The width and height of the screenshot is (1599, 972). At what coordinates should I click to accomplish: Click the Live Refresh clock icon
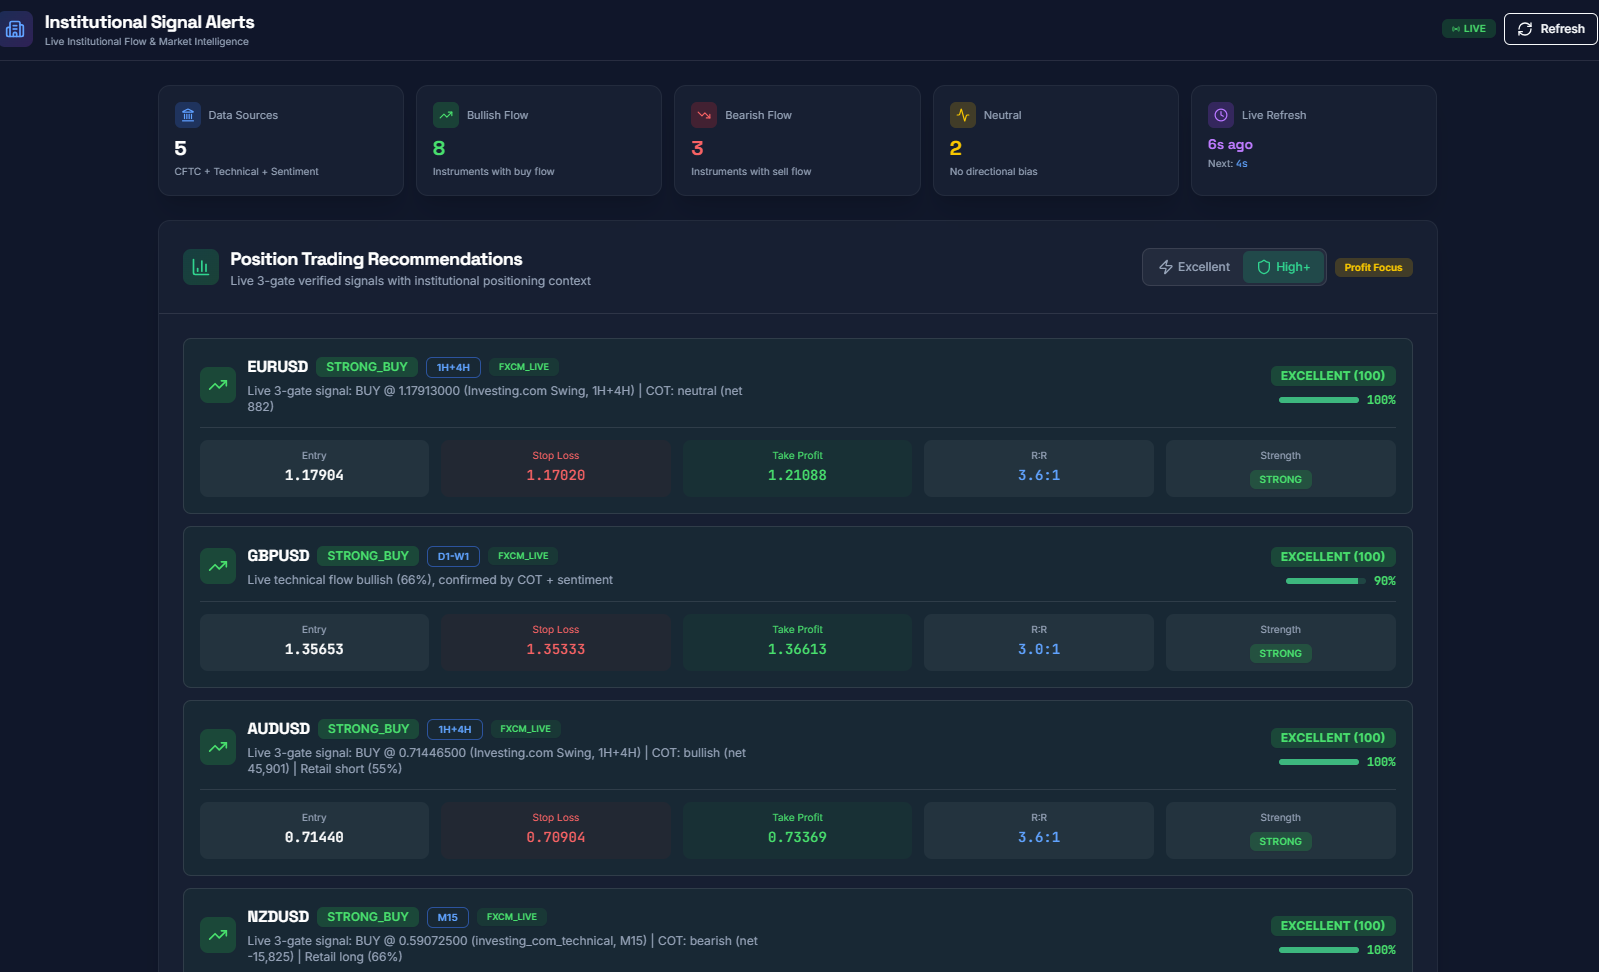pos(1221,115)
